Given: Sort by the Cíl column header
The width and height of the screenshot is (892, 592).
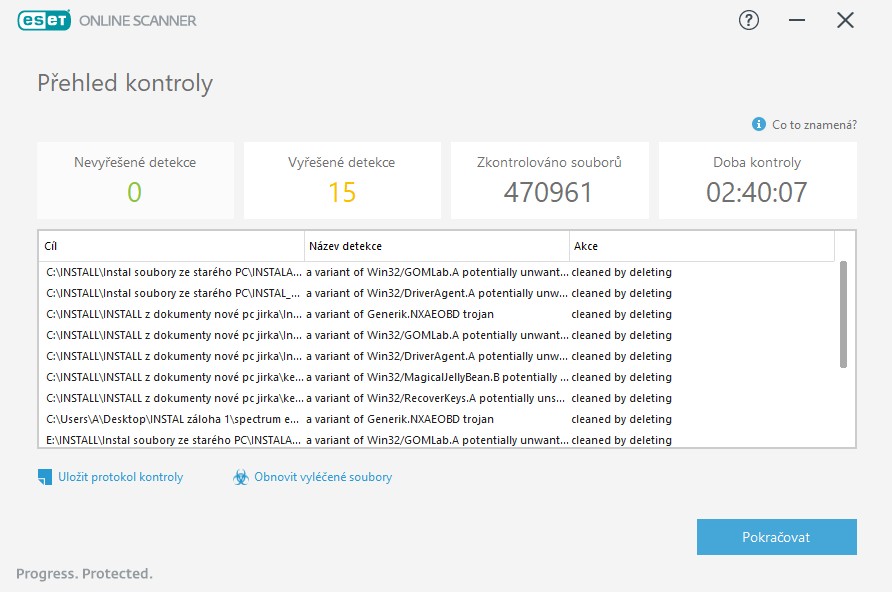Looking at the screenshot, I should 171,246.
